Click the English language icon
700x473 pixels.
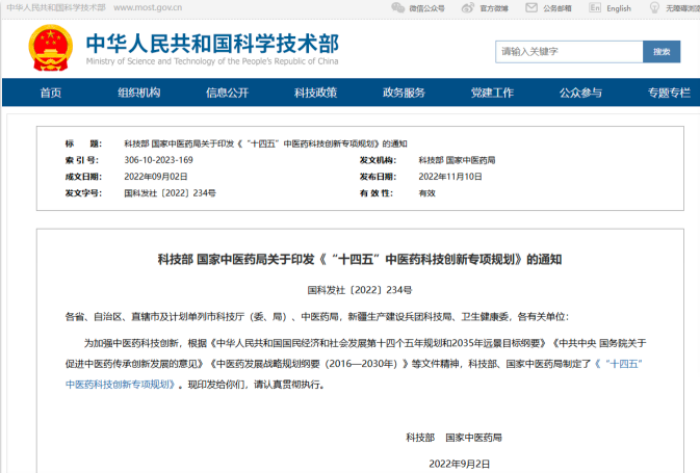point(595,8)
